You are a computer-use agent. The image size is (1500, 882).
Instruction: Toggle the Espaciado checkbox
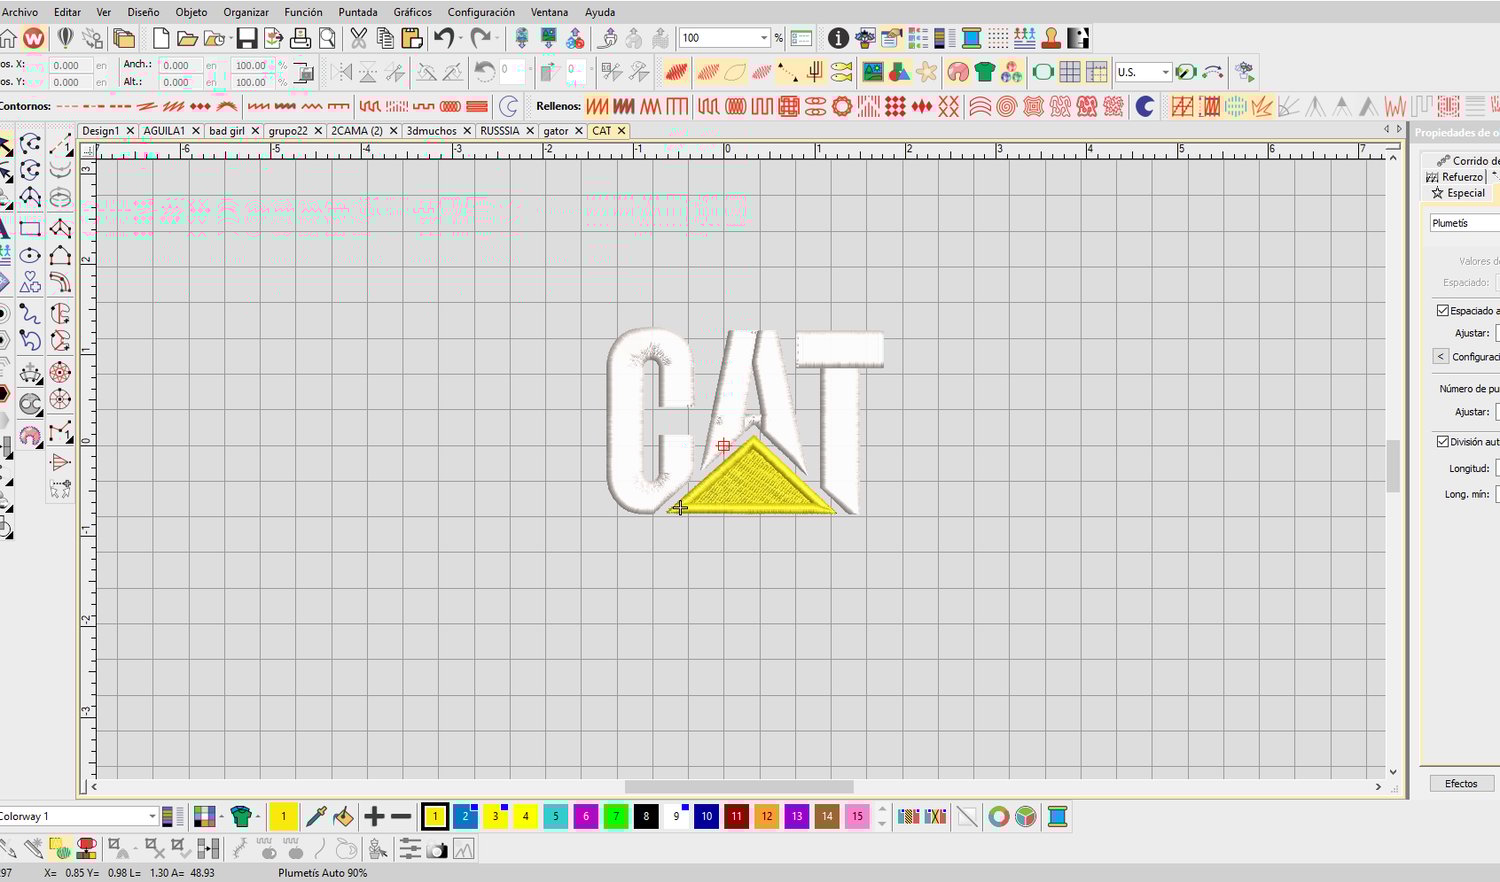(1442, 311)
